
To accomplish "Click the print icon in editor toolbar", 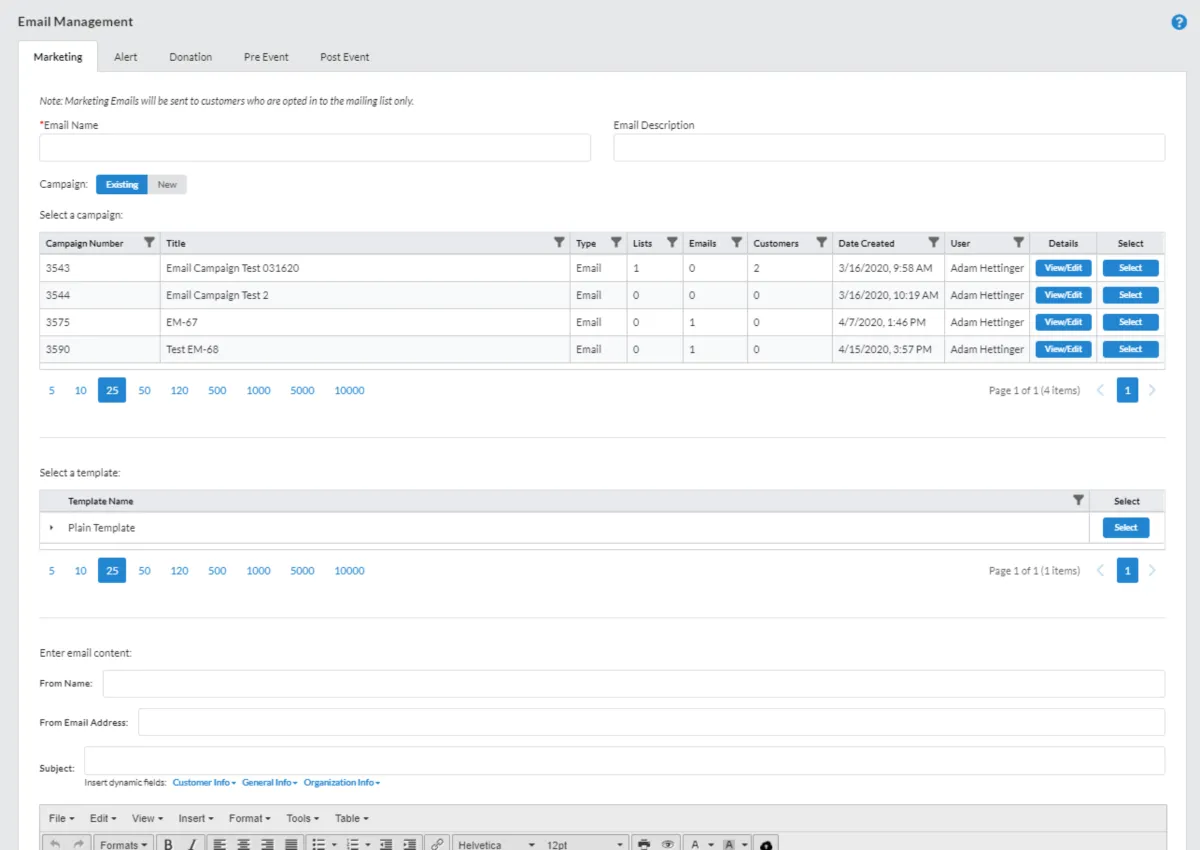I will [644, 844].
